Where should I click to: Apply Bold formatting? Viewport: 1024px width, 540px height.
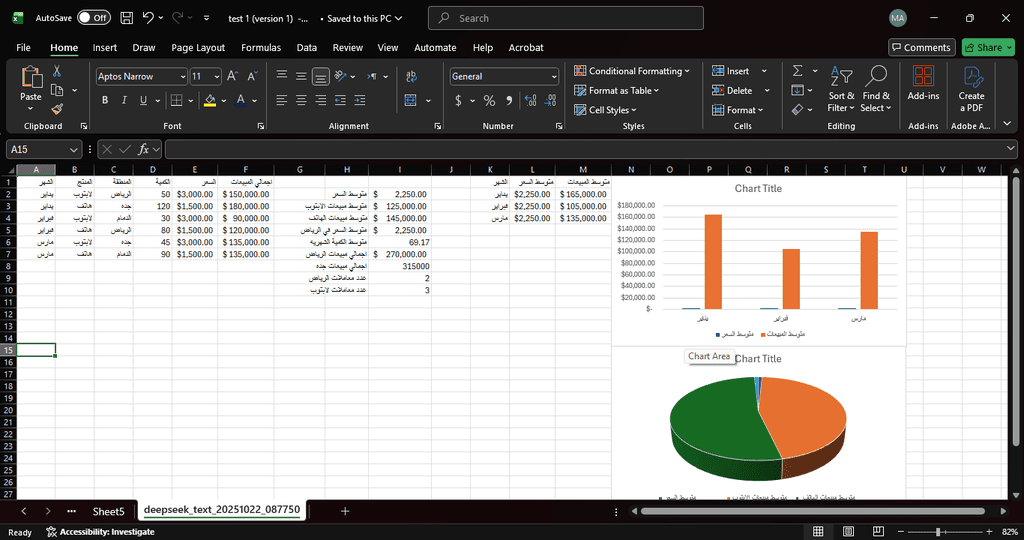104,100
